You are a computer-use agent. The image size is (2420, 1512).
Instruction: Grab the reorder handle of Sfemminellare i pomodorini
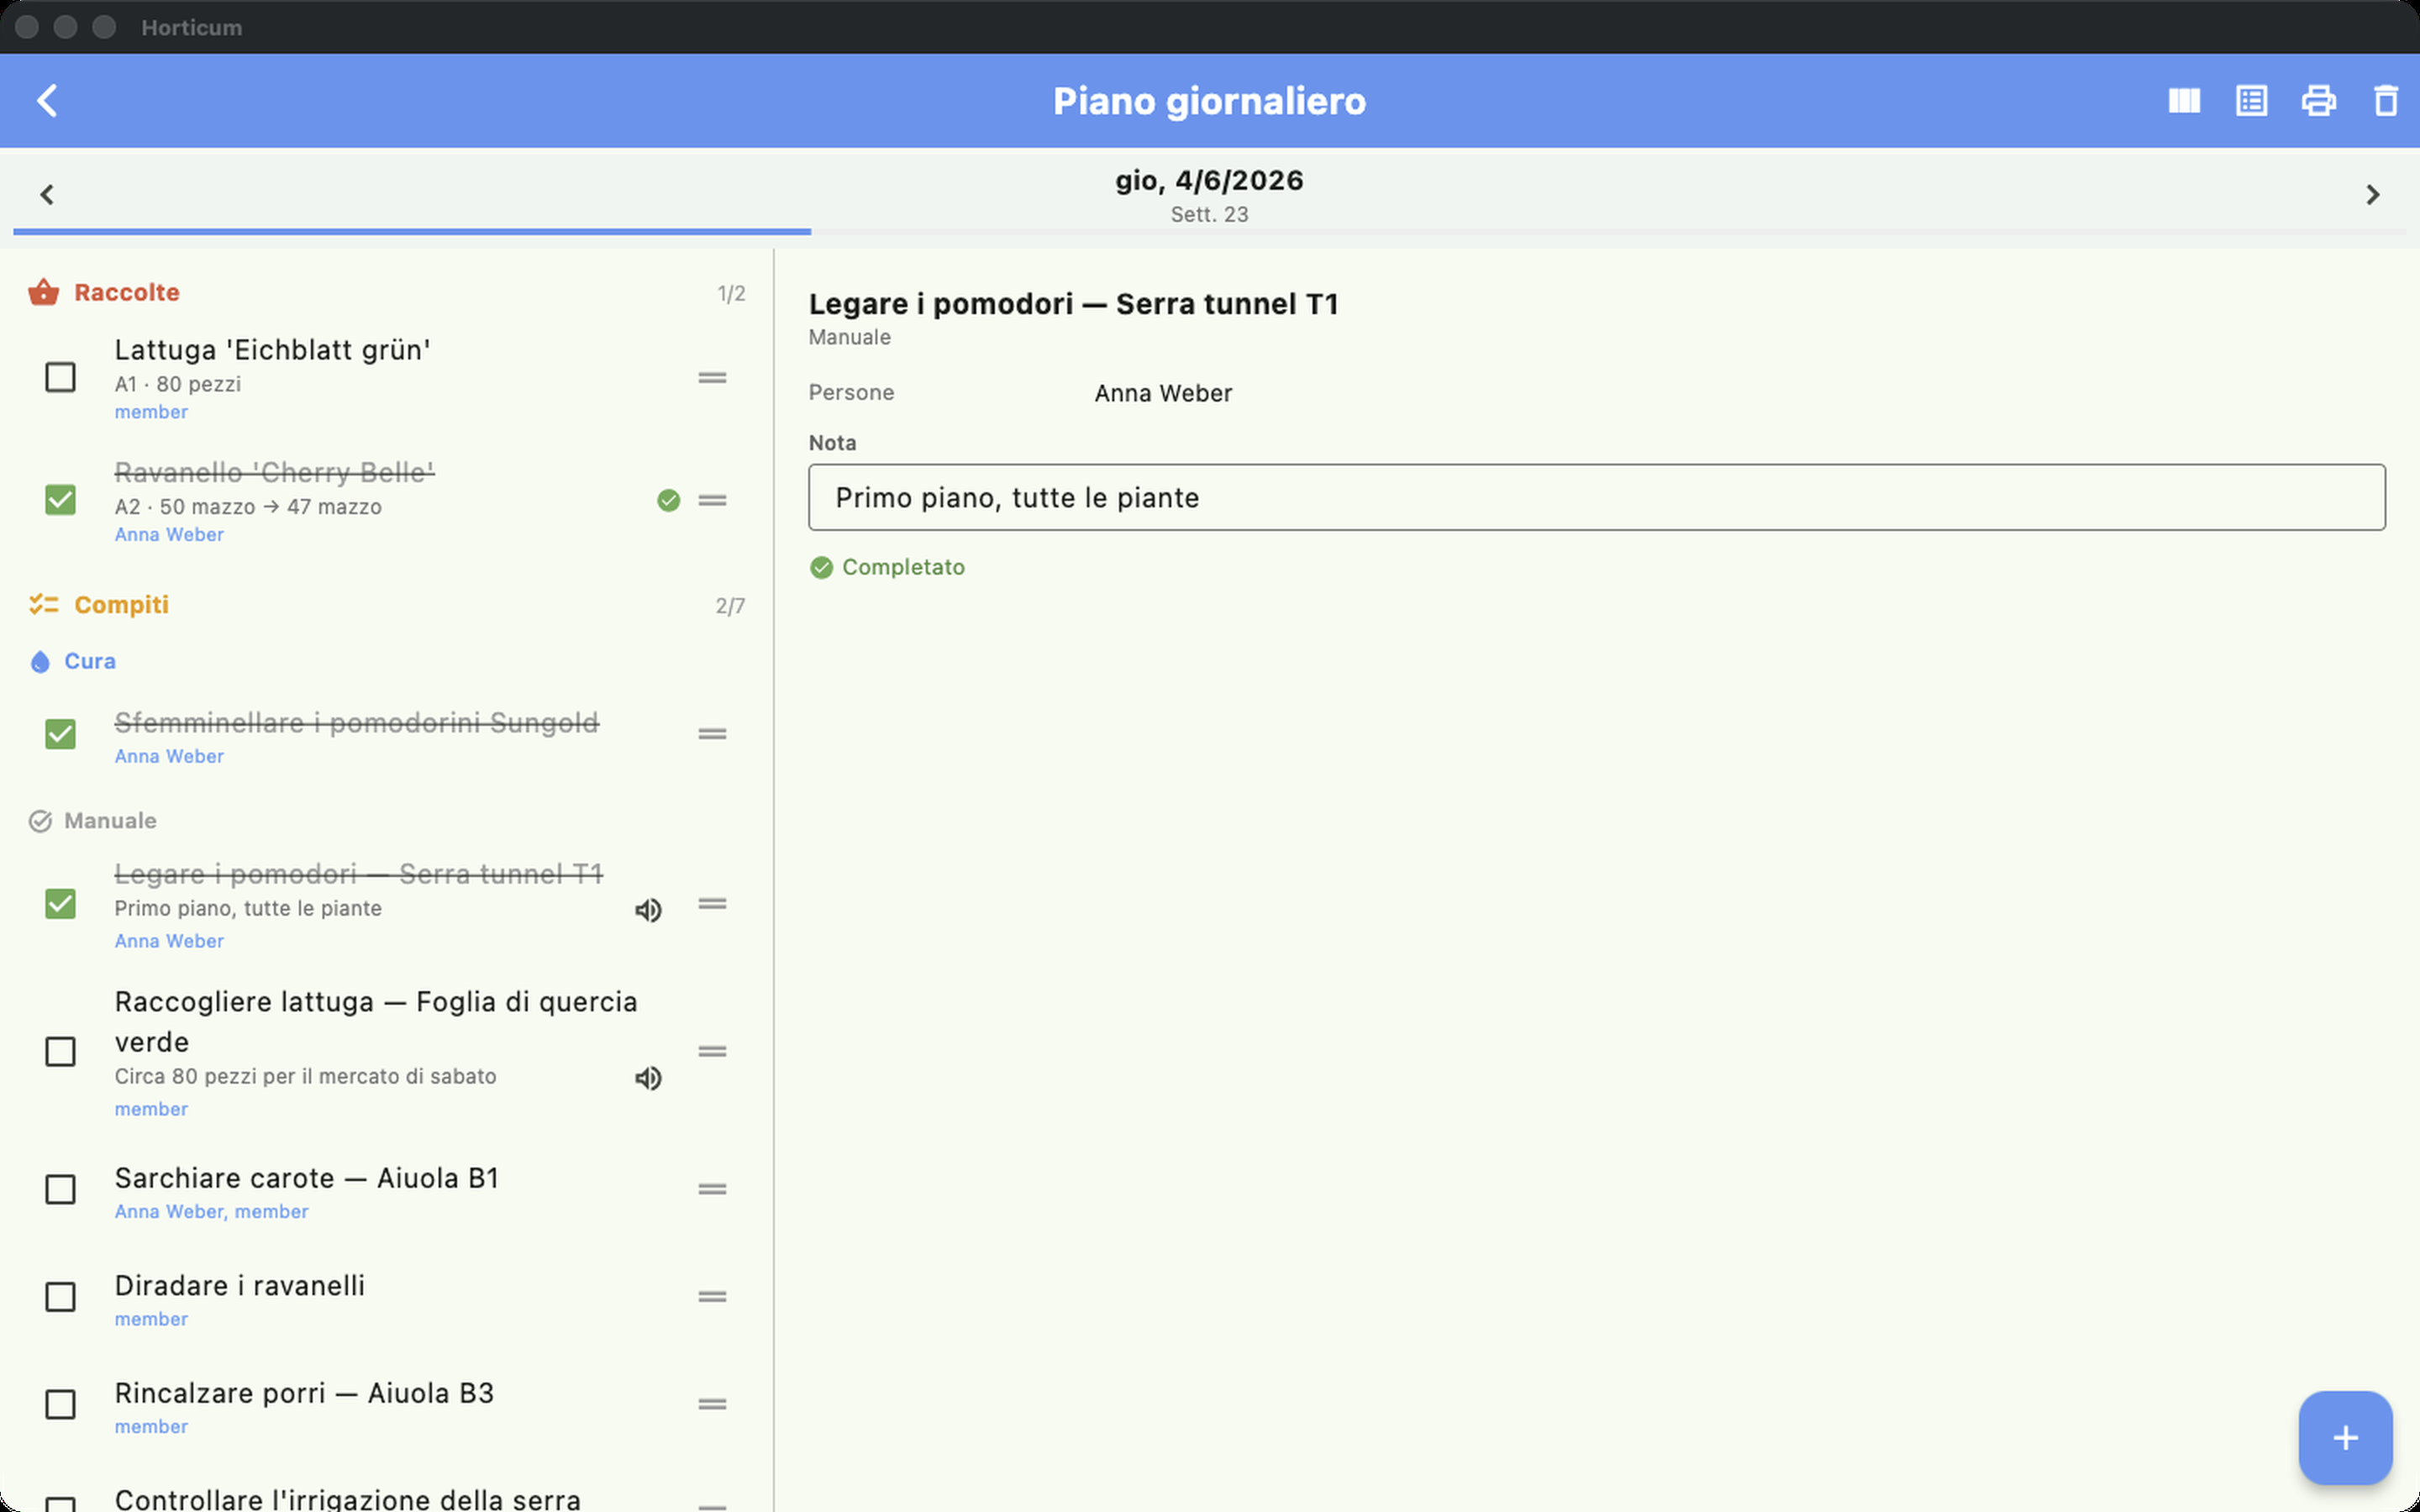(x=712, y=734)
